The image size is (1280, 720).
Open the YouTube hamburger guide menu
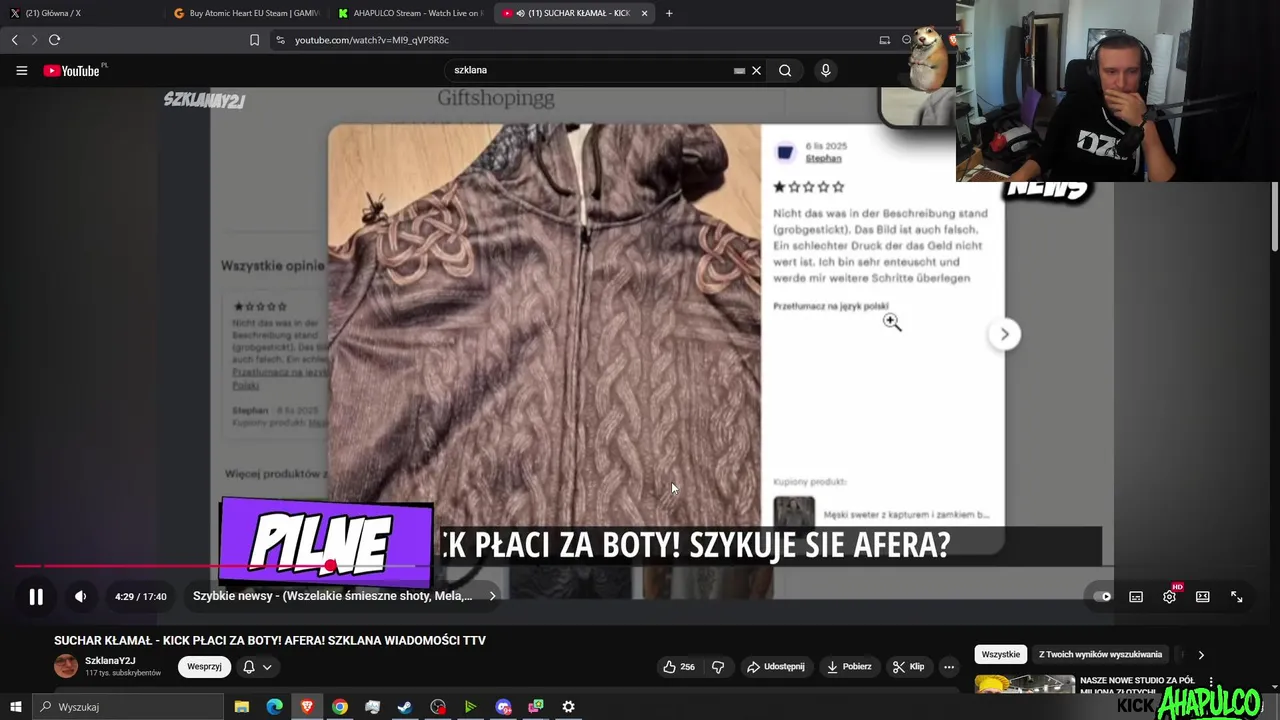21,70
